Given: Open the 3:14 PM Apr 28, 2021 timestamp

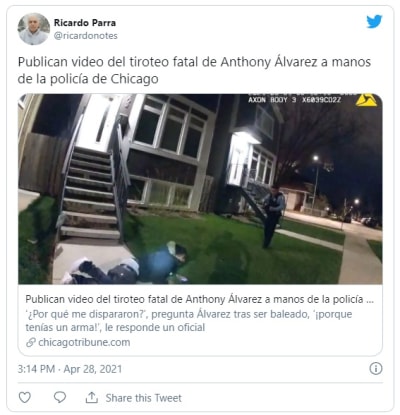Looking at the screenshot, I should pyautogui.click(x=70, y=369).
